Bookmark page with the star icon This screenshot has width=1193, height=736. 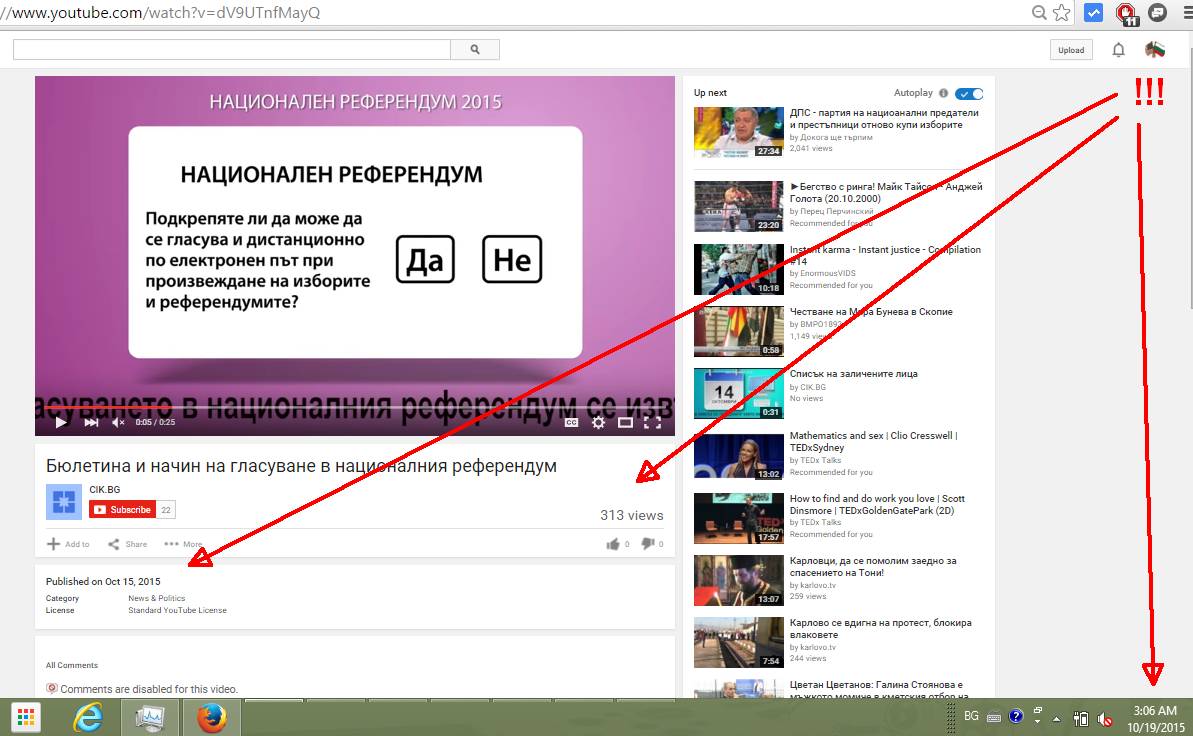[x=1062, y=13]
